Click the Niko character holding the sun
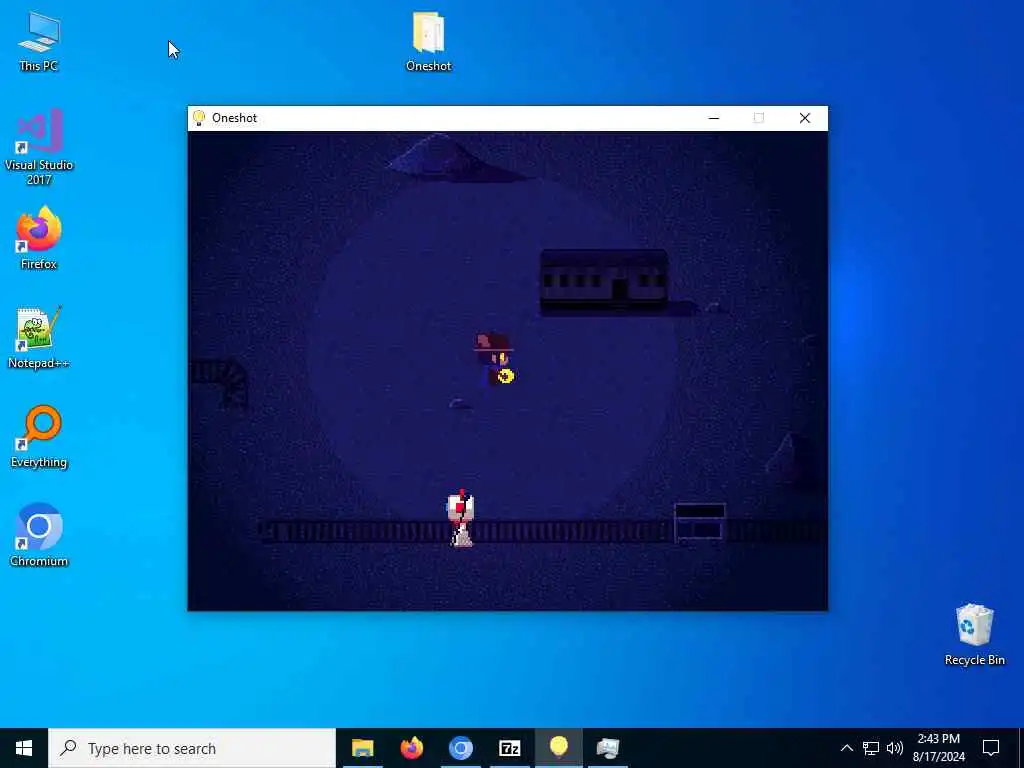1024x768 pixels. point(494,359)
